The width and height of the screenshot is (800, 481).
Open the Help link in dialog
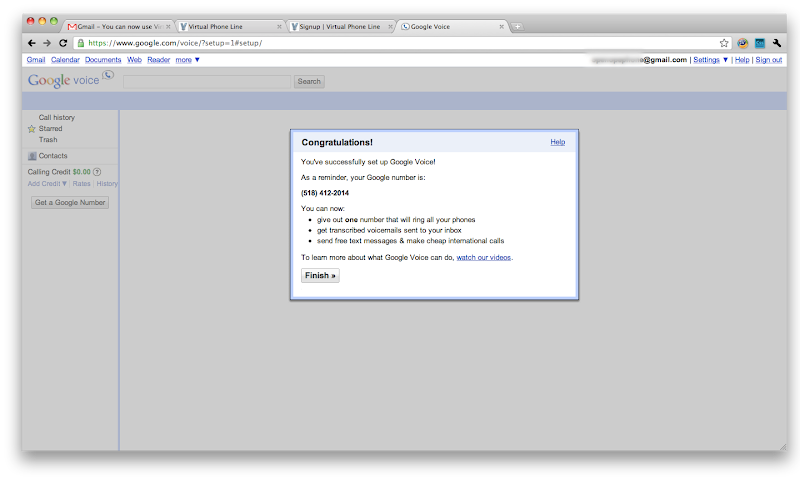[558, 142]
